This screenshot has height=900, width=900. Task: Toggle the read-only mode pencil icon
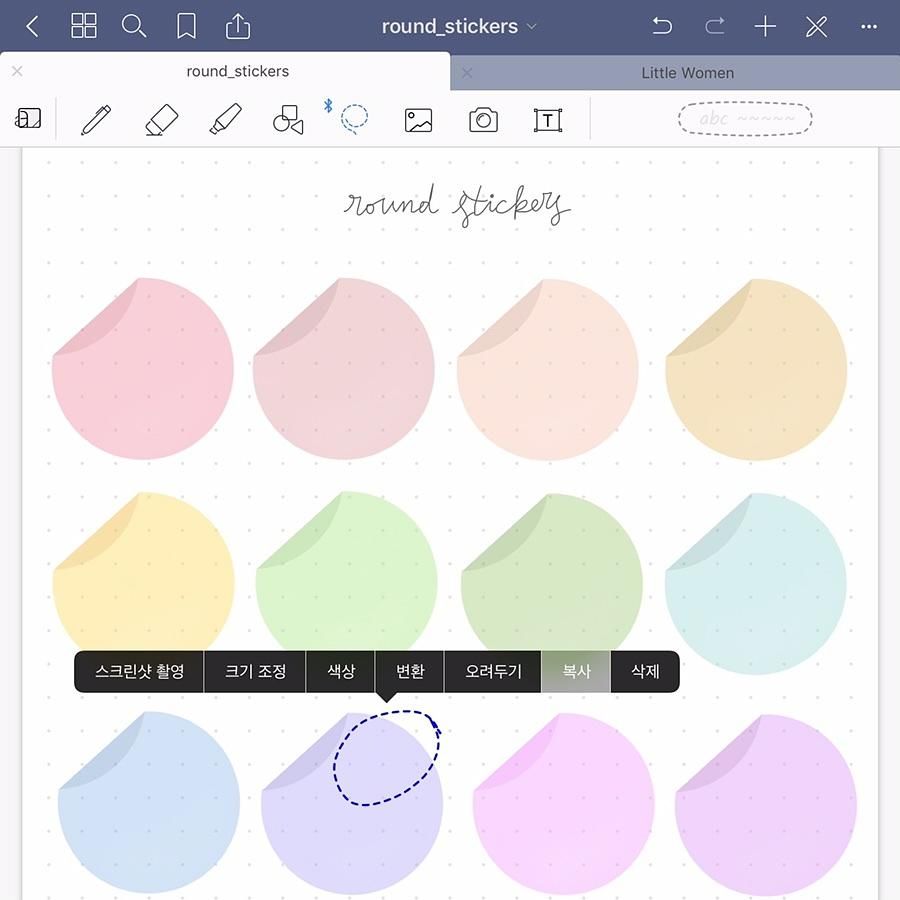click(817, 27)
